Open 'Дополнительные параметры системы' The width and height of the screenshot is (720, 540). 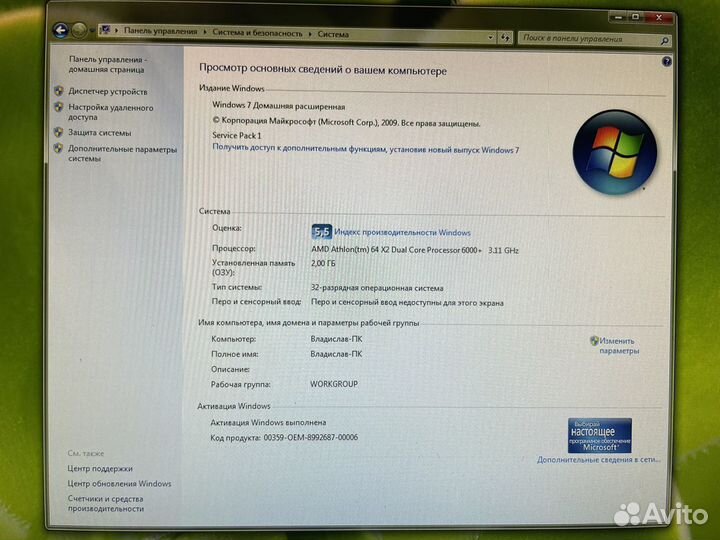[122, 153]
